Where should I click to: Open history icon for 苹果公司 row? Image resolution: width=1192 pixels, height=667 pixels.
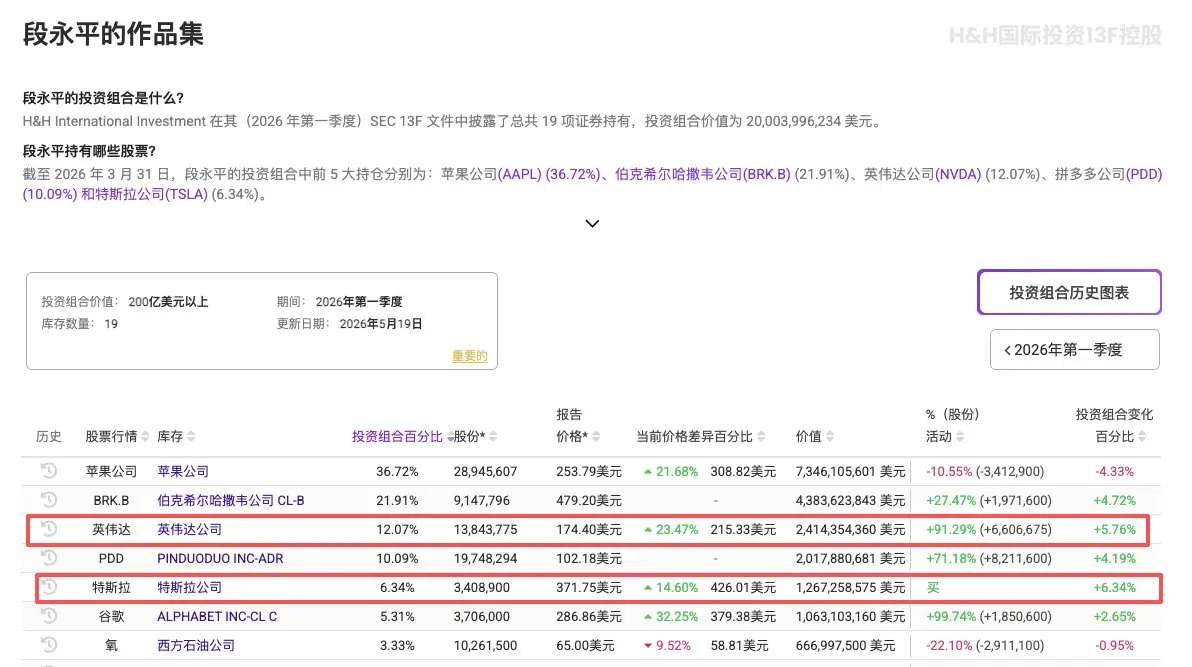click(x=49, y=471)
